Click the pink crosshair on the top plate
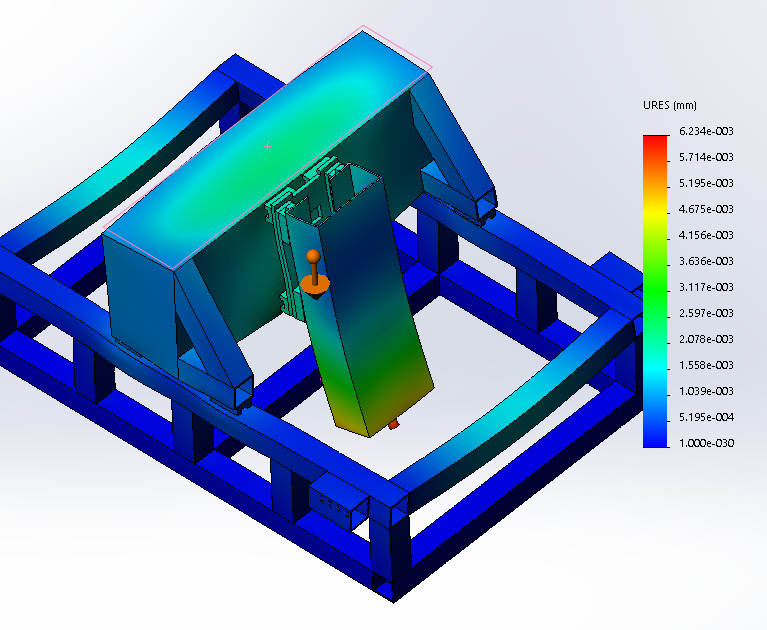This screenshot has width=767, height=630. pos(267,146)
